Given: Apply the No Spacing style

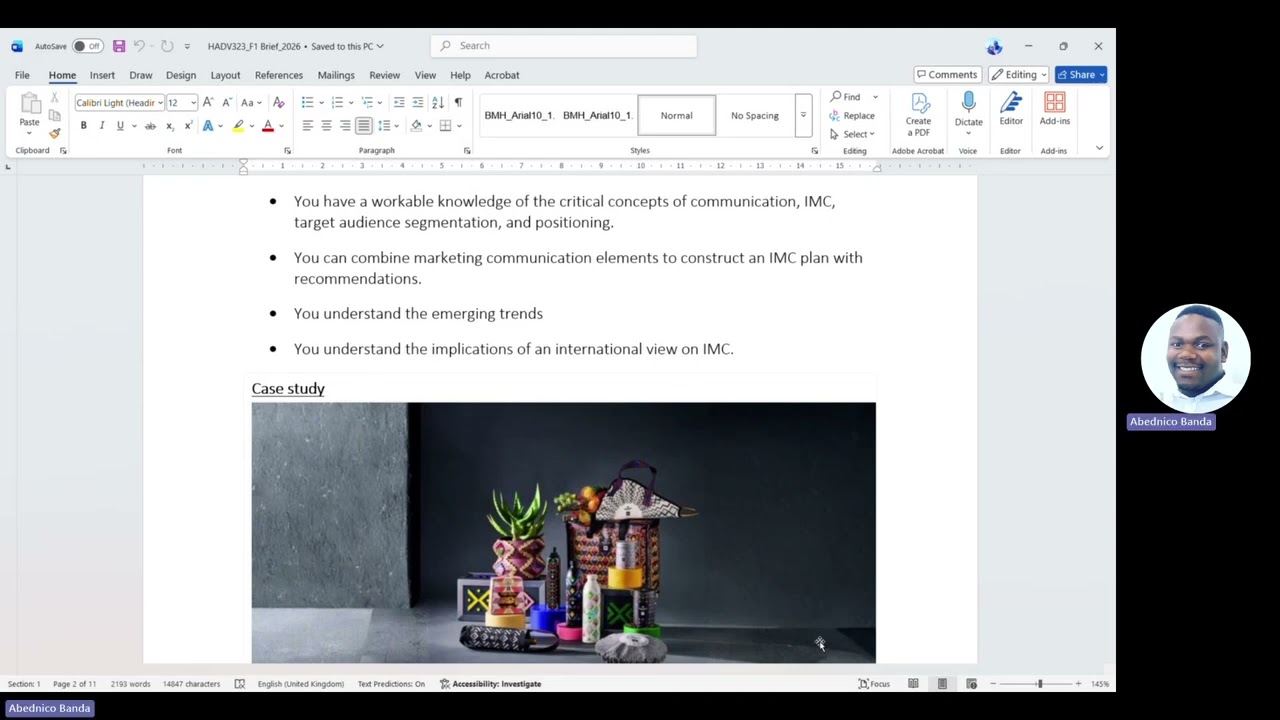Looking at the screenshot, I should pyautogui.click(x=755, y=115).
